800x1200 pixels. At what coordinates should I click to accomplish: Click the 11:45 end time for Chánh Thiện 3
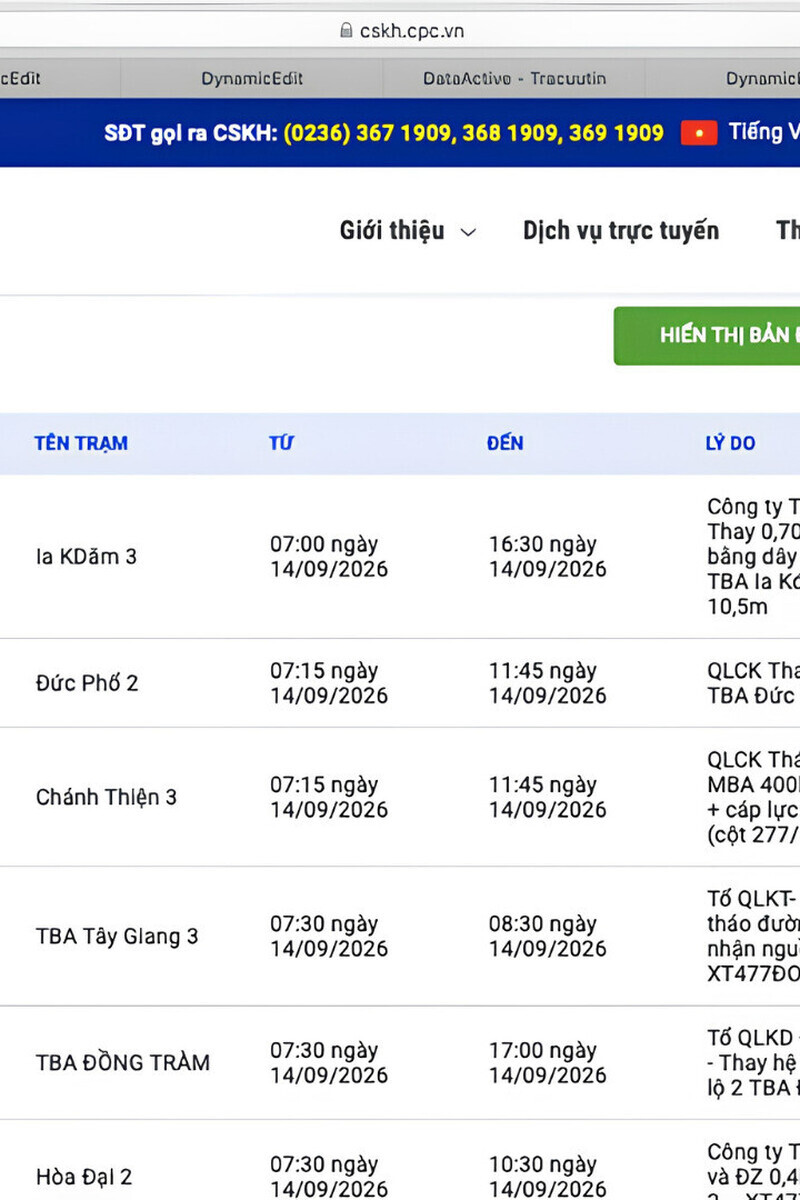pos(548,797)
